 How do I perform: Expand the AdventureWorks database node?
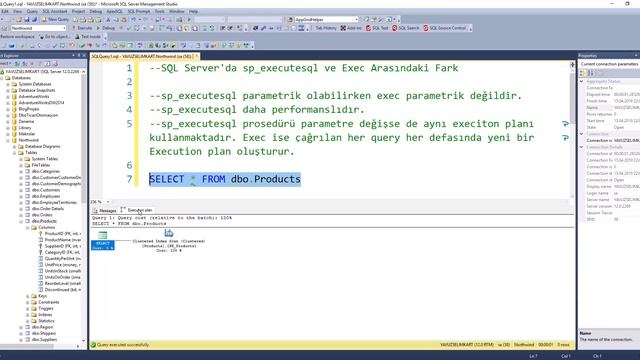pos(8,97)
